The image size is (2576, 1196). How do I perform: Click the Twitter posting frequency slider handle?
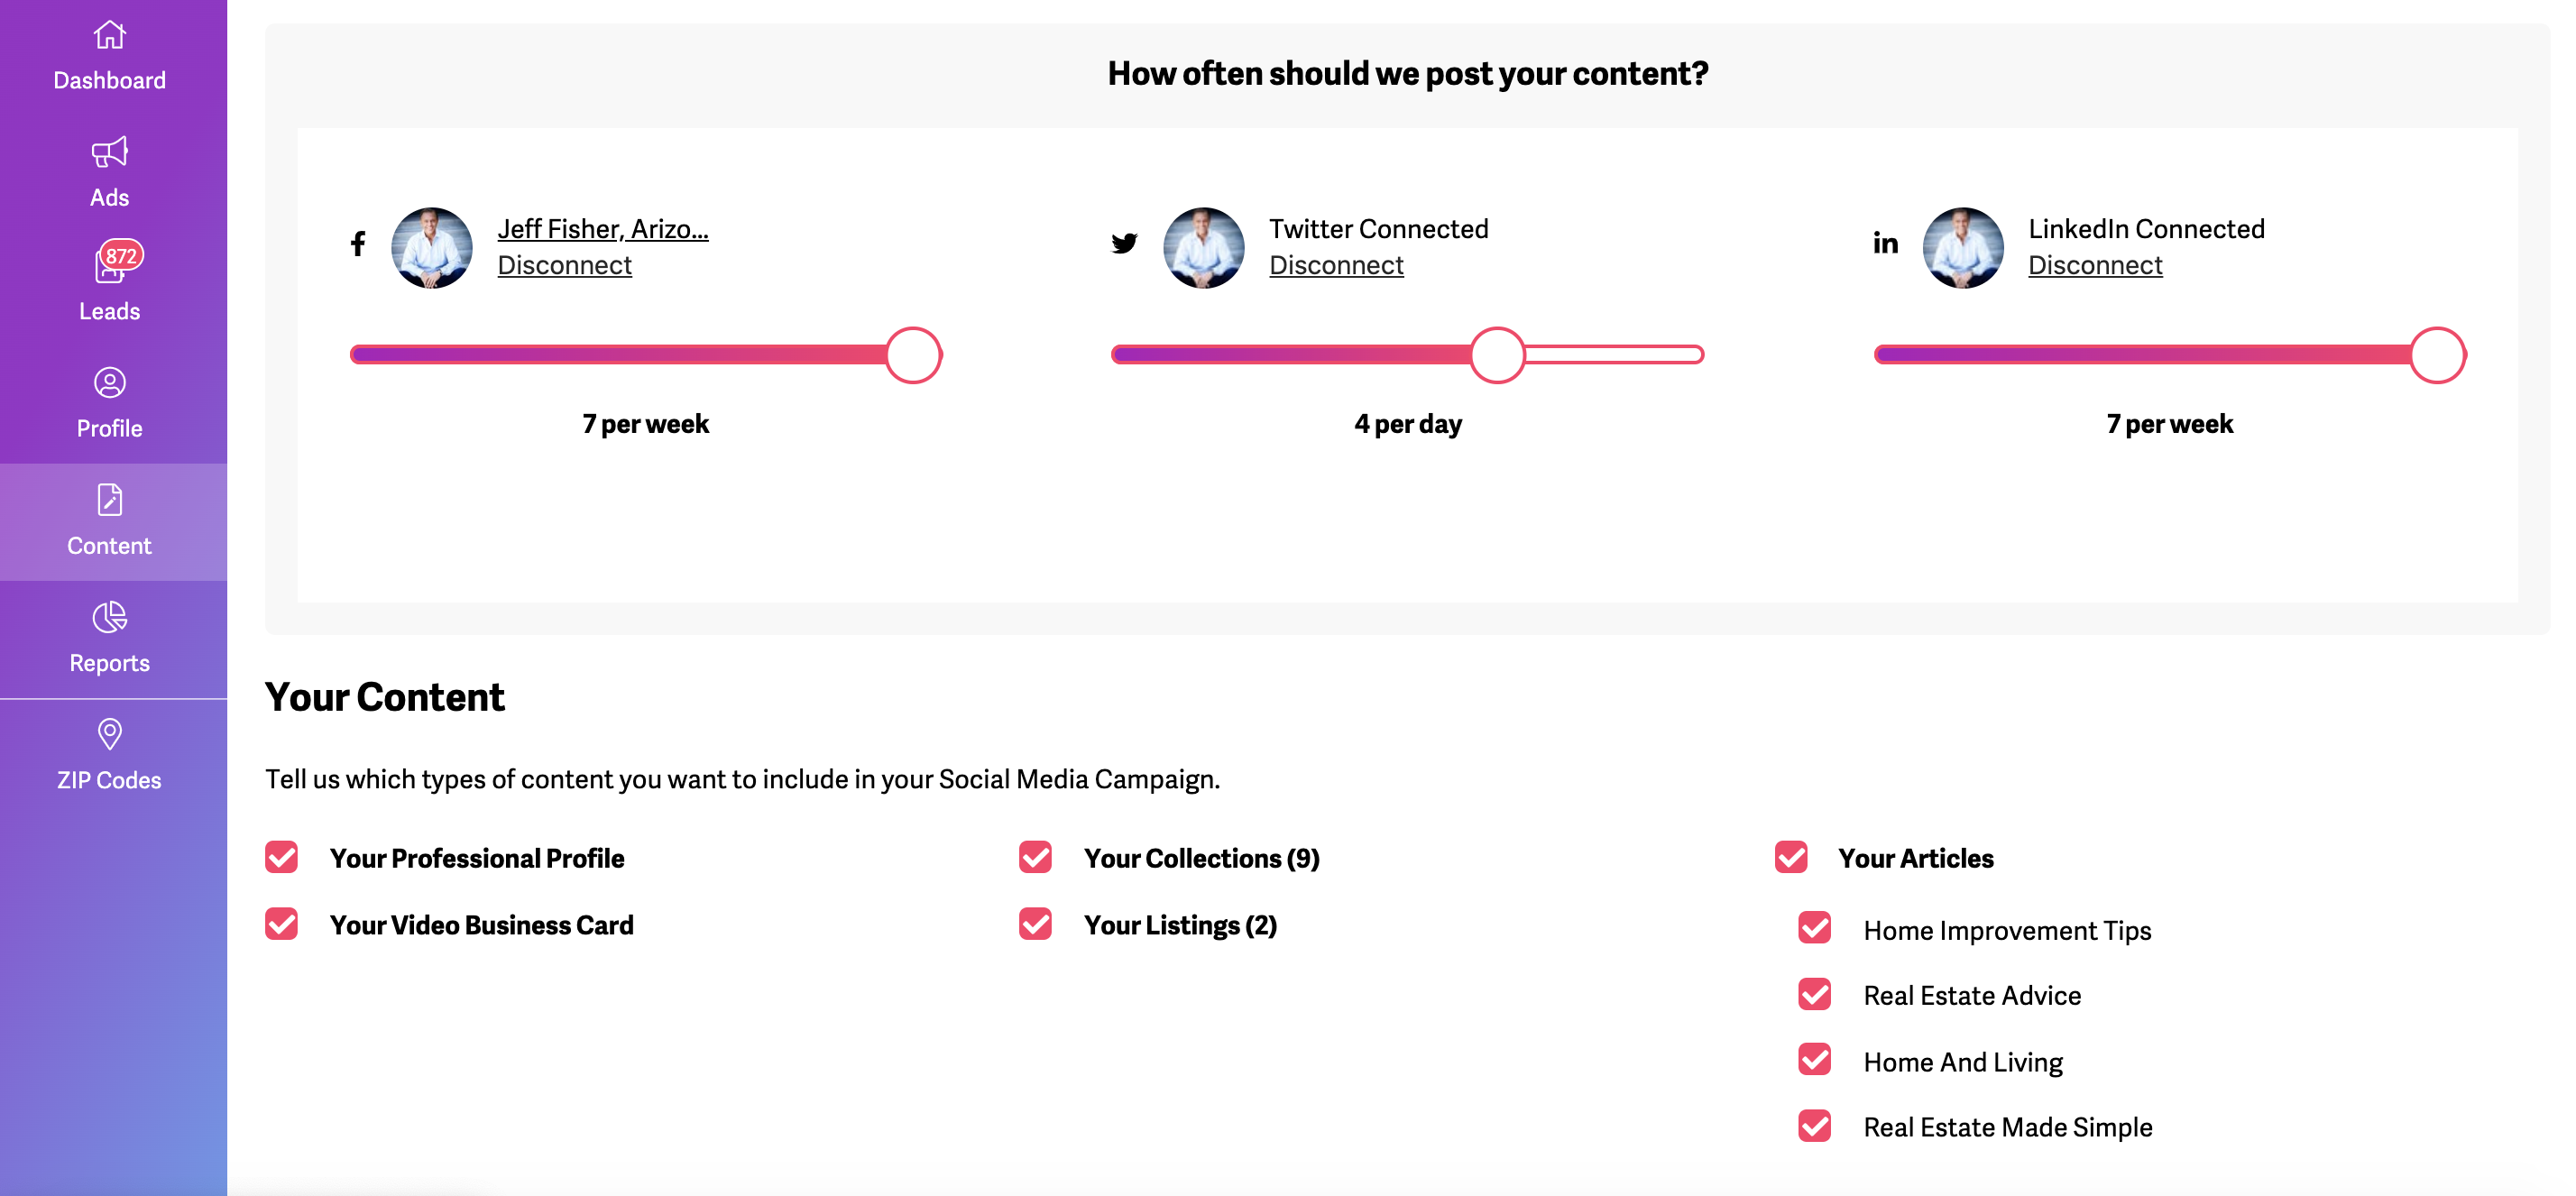tap(1497, 355)
